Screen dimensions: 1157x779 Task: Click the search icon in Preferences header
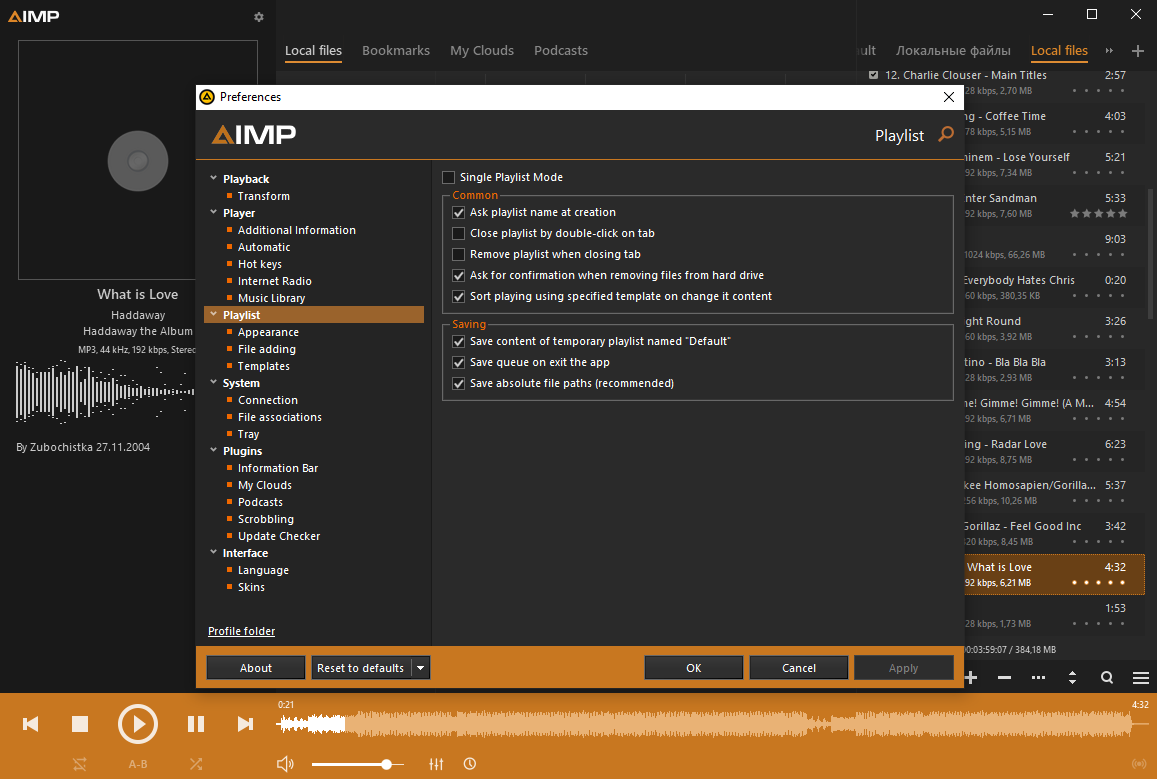coord(945,134)
